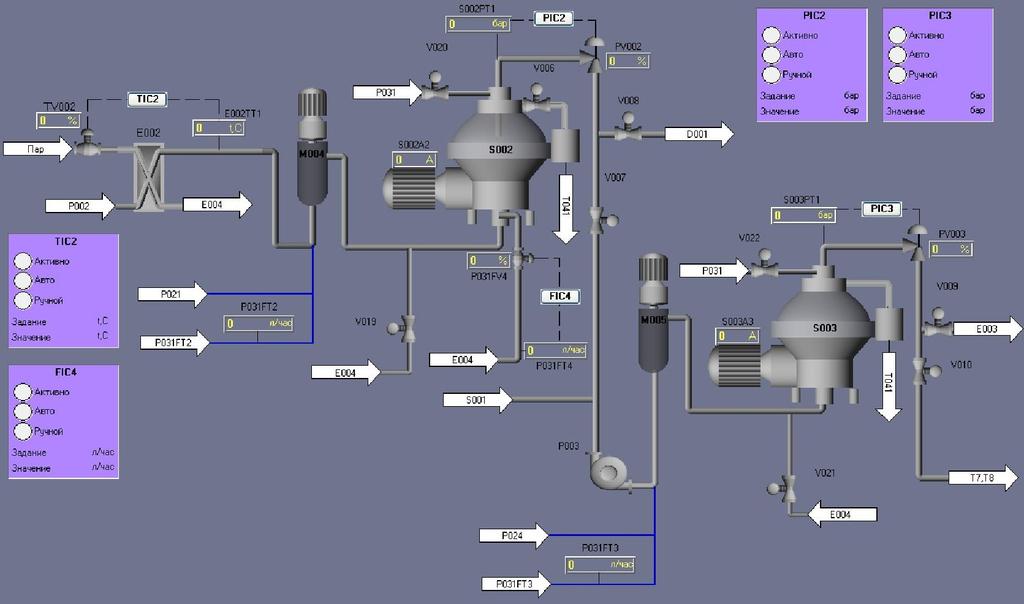
Task: Click the S001 arrow label
Action: click(x=477, y=400)
